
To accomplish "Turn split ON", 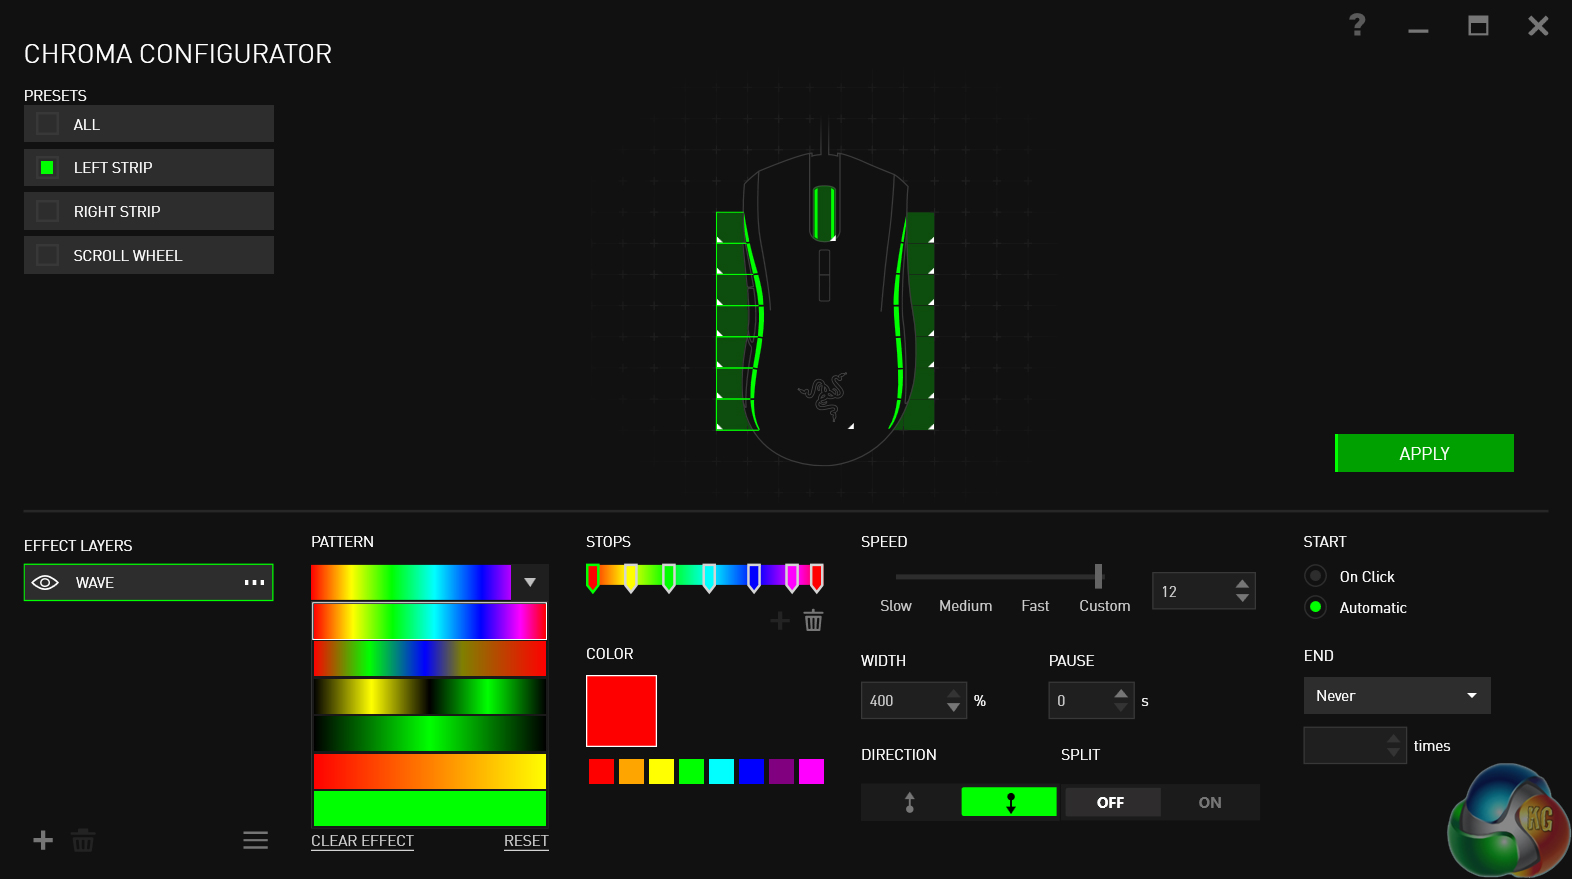I will [x=1209, y=802].
